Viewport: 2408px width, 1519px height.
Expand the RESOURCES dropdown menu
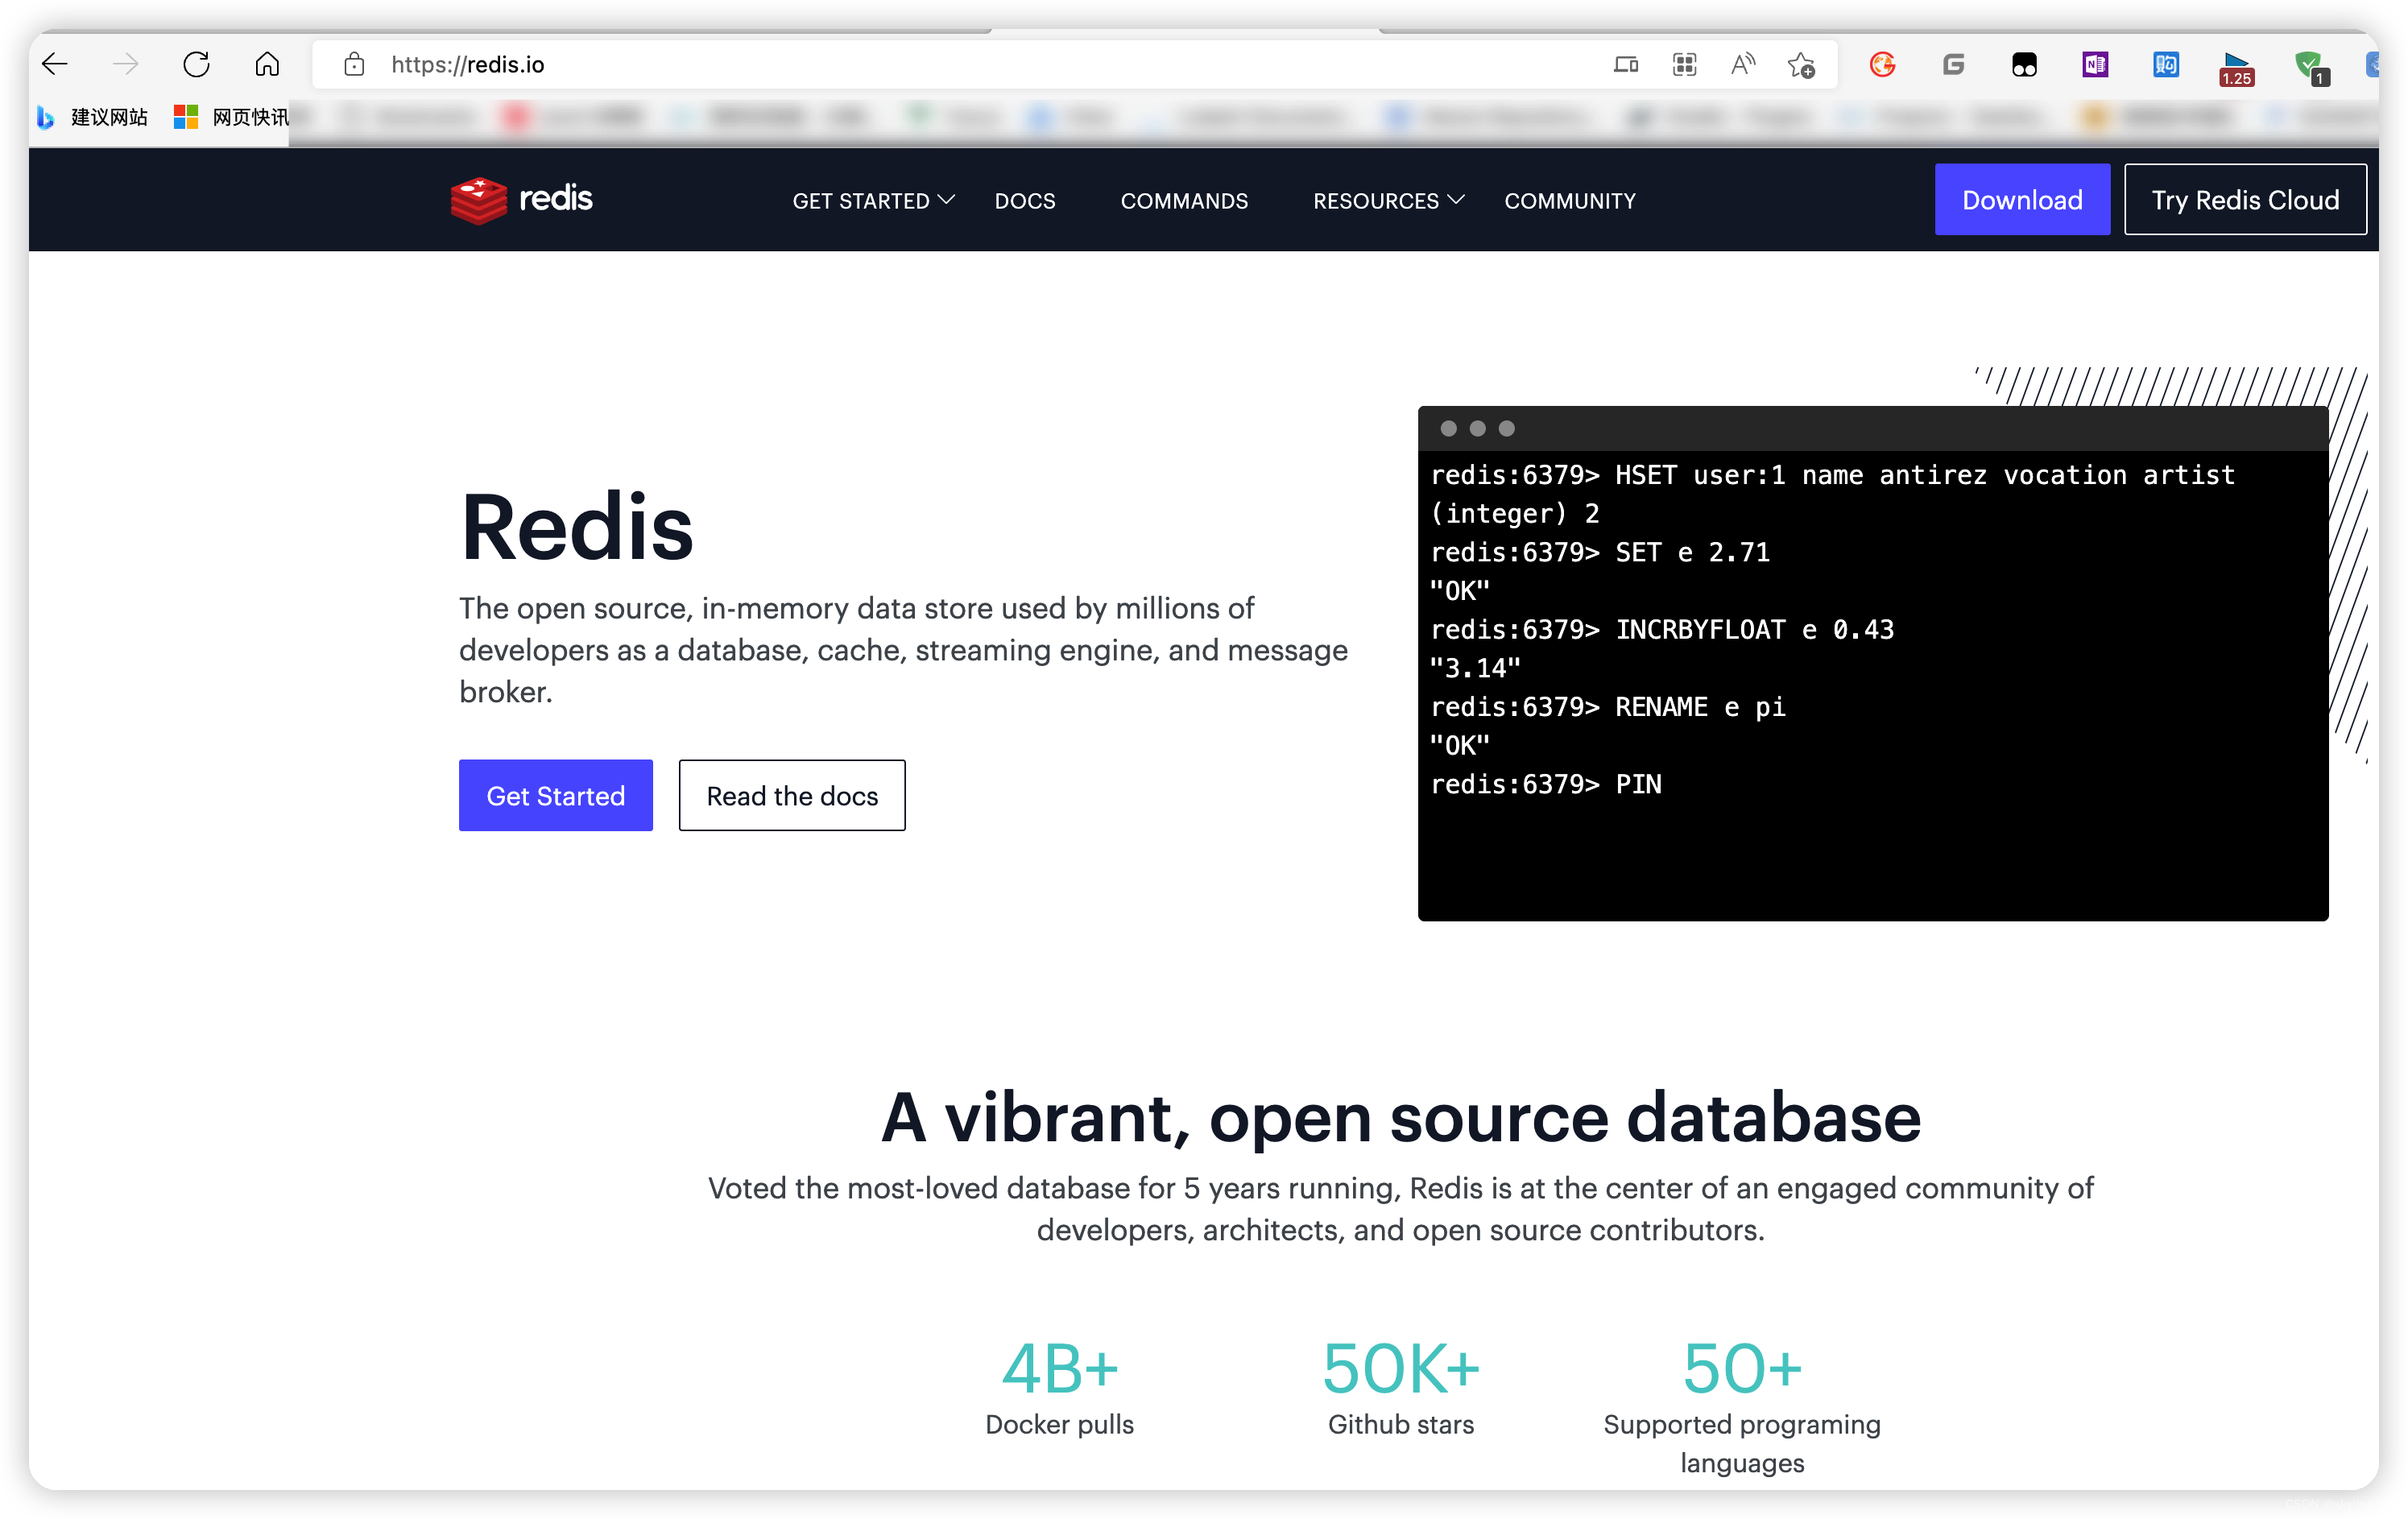pyautogui.click(x=1386, y=200)
